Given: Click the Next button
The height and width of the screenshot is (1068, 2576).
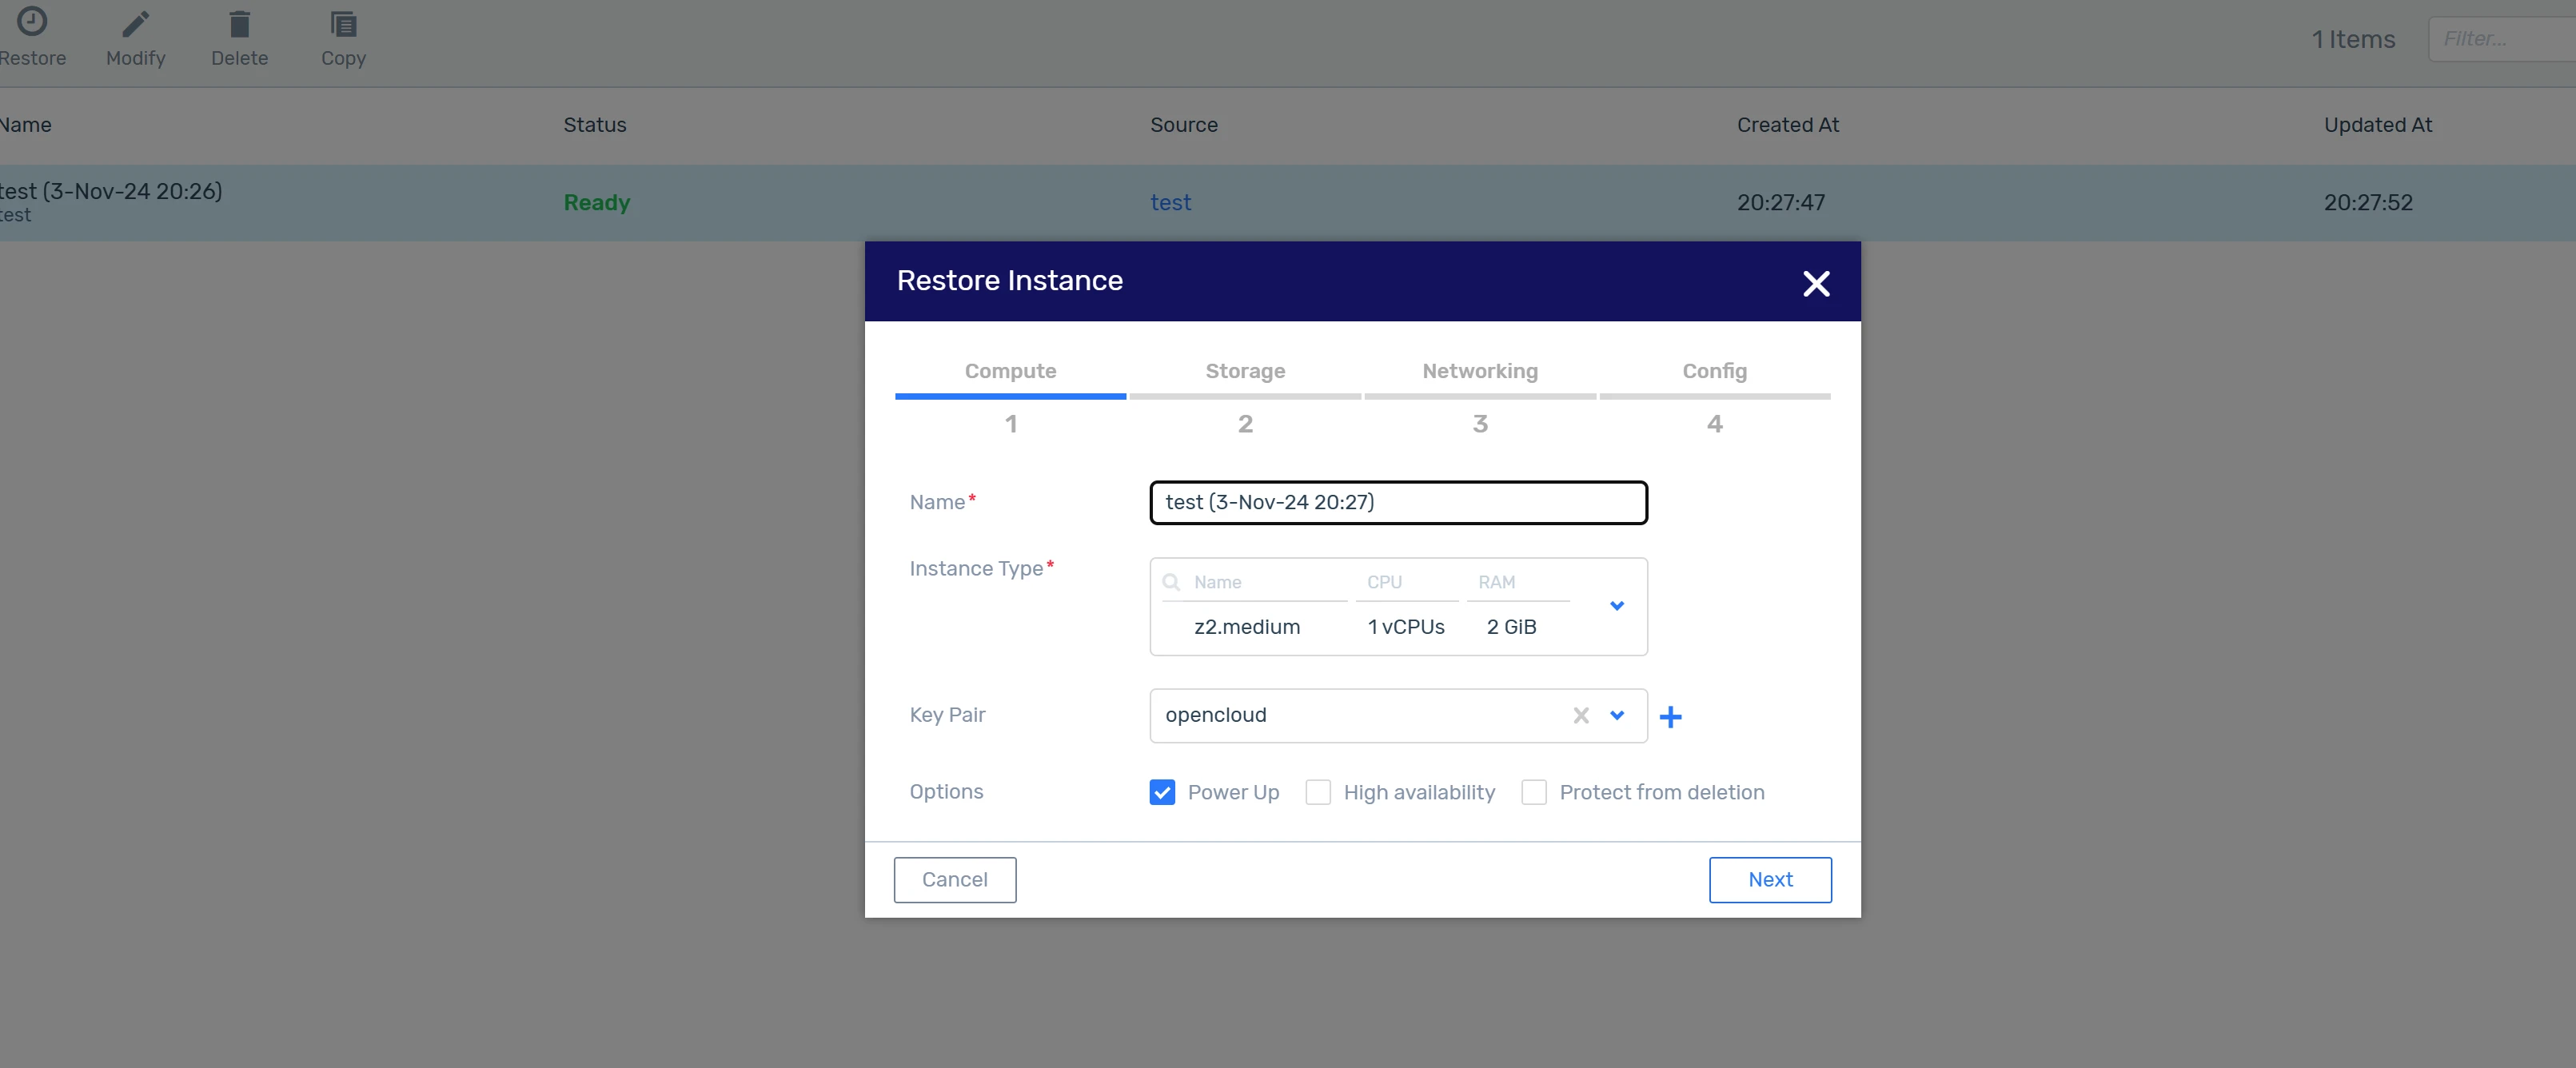Looking at the screenshot, I should pyautogui.click(x=1769, y=879).
